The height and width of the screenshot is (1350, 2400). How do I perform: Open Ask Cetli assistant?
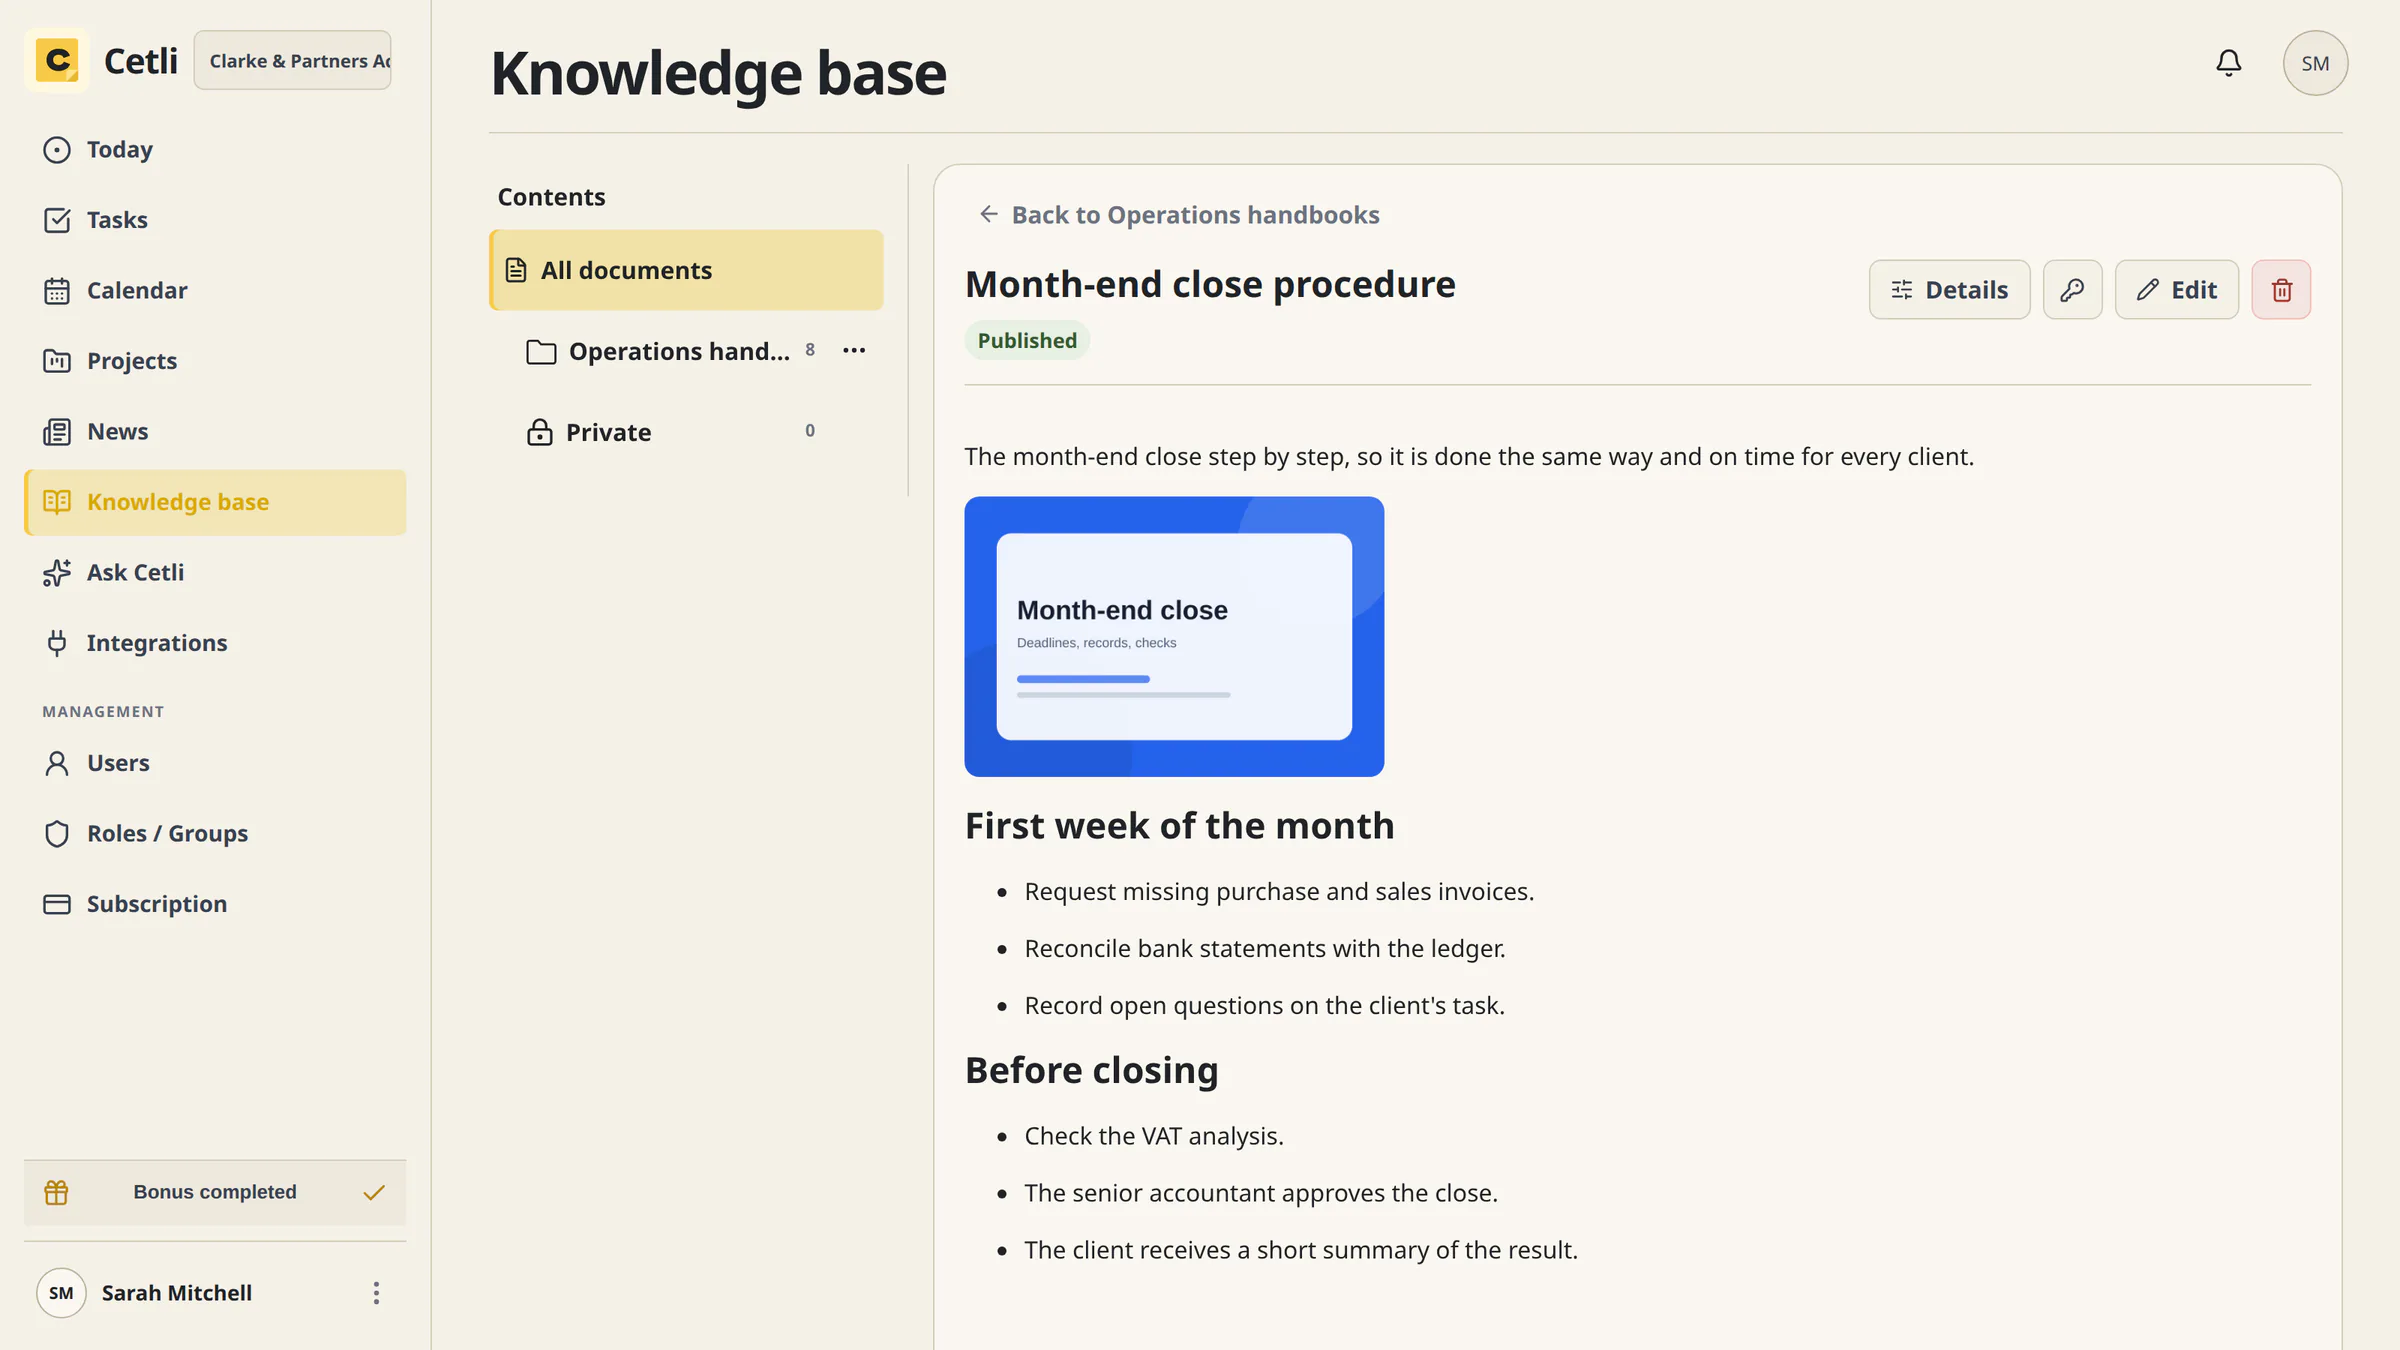point(215,573)
